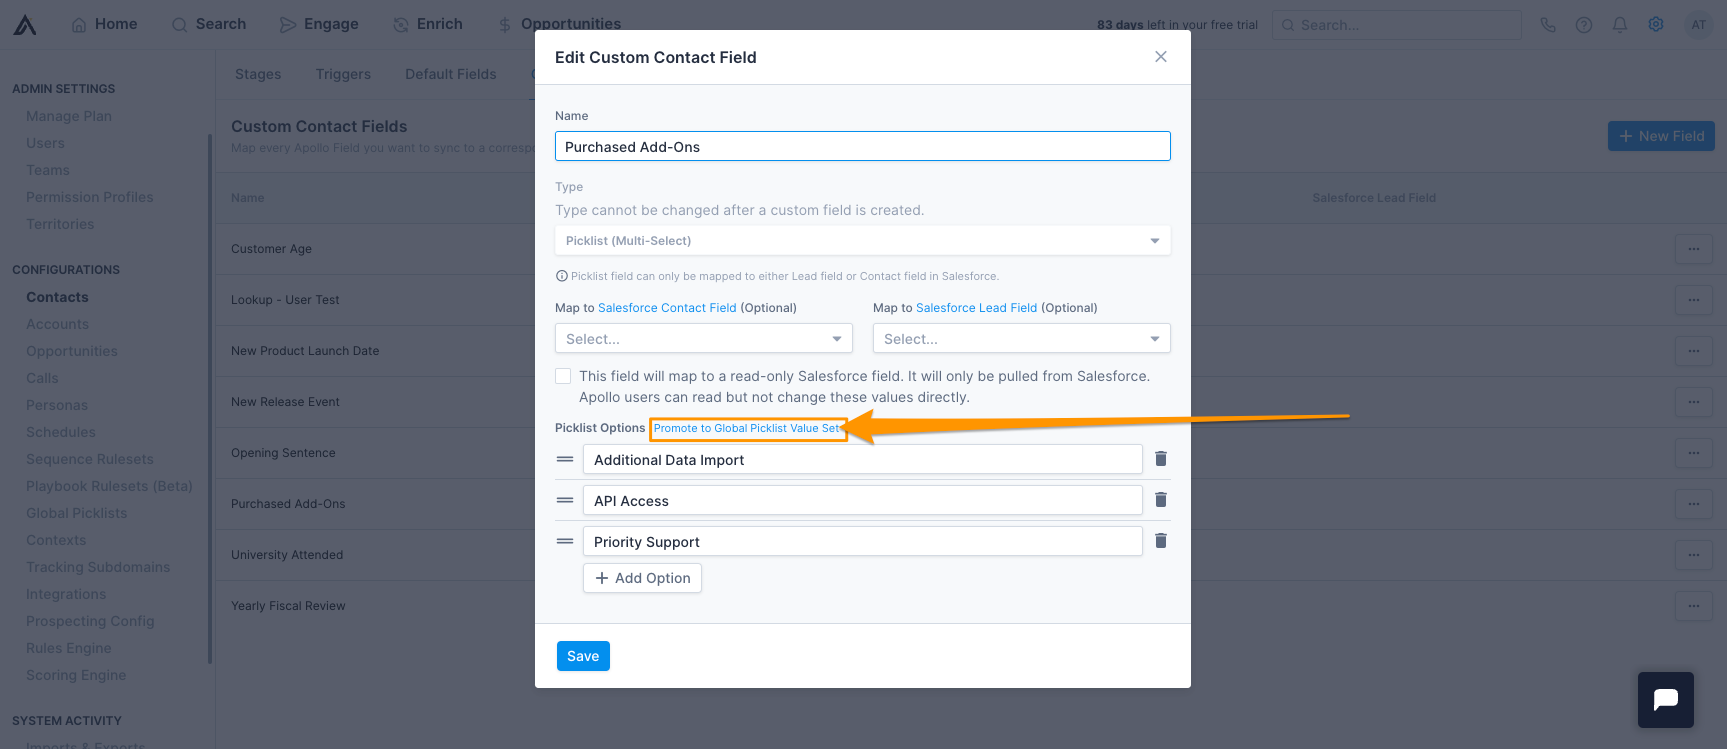The image size is (1727, 749).
Task: Open the help icon in the top bar
Action: pos(1584,24)
